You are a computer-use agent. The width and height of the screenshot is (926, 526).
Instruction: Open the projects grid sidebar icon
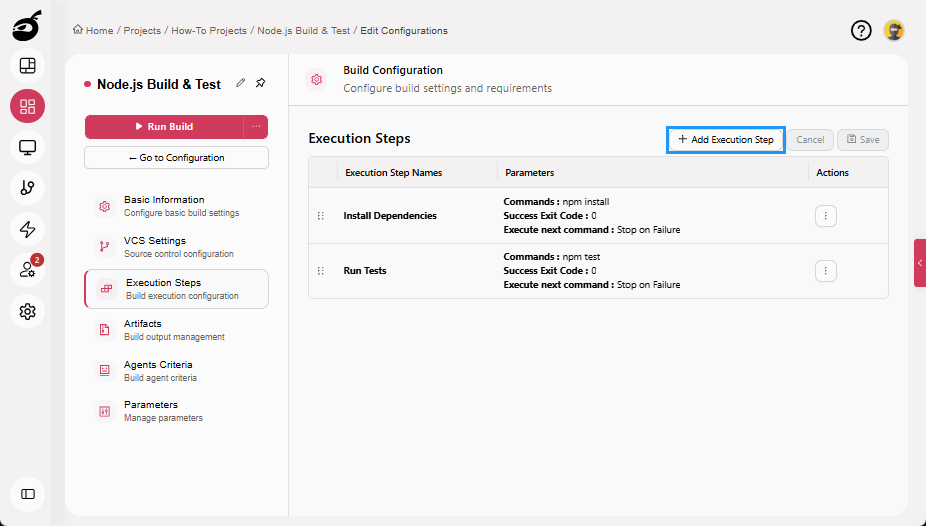pyautogui.click(x=27, y=106)
